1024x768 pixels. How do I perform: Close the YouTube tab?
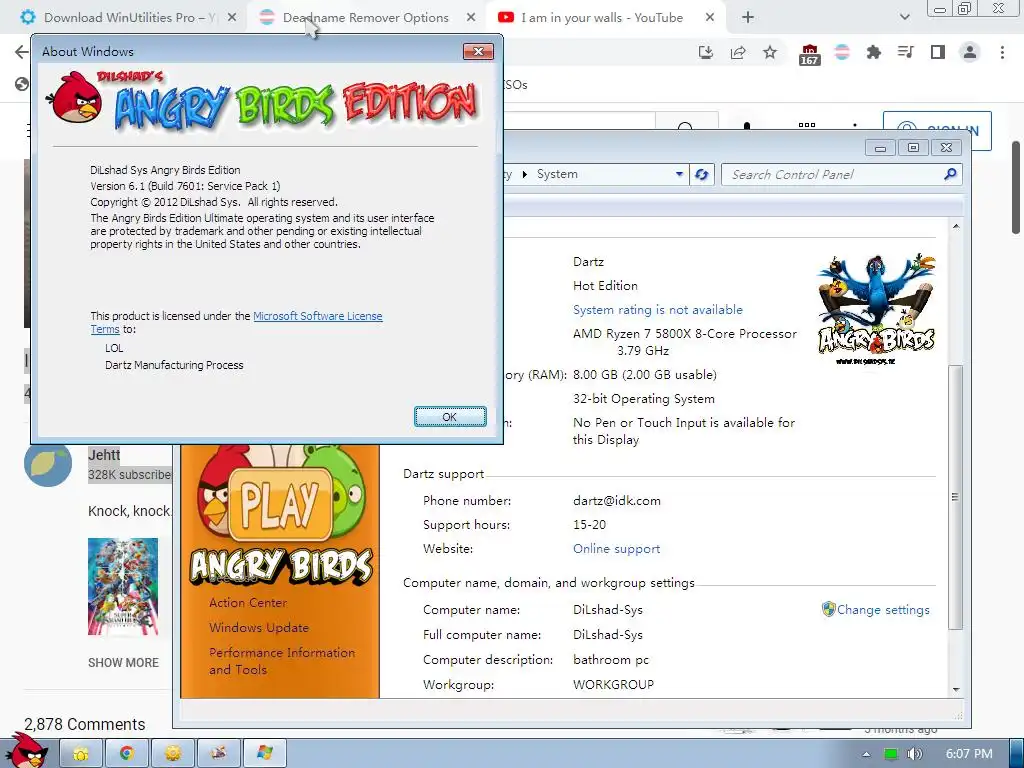click(x=710, y=18)
